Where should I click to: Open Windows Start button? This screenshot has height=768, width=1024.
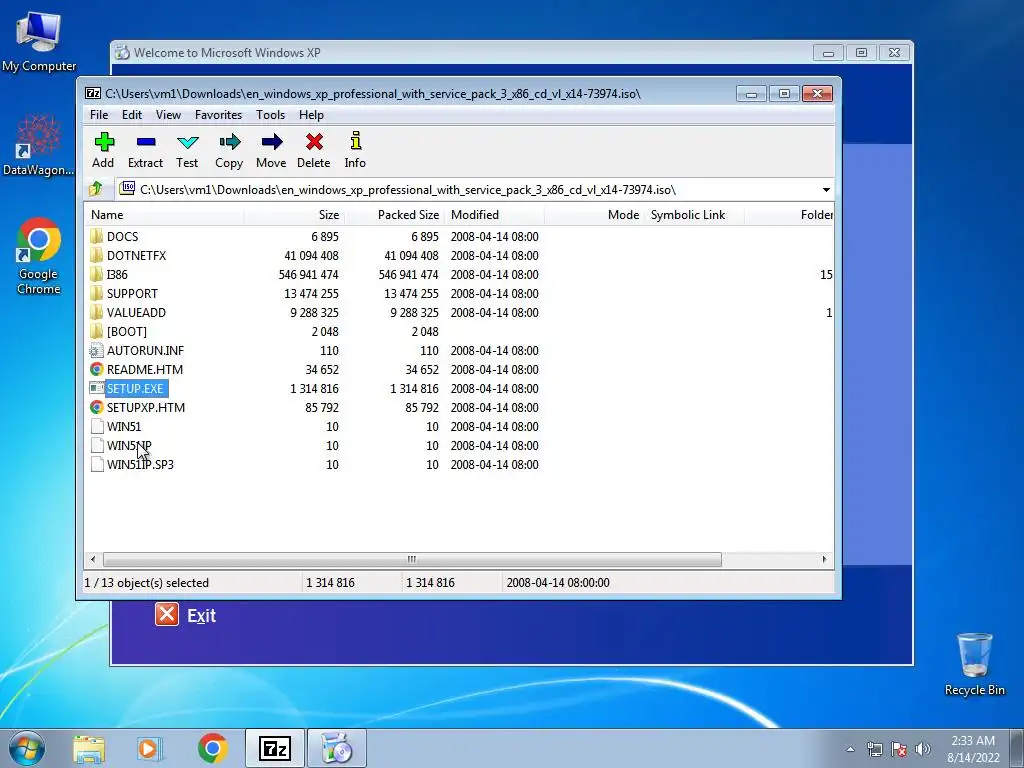pyautogui.click(x=27, y=748)
